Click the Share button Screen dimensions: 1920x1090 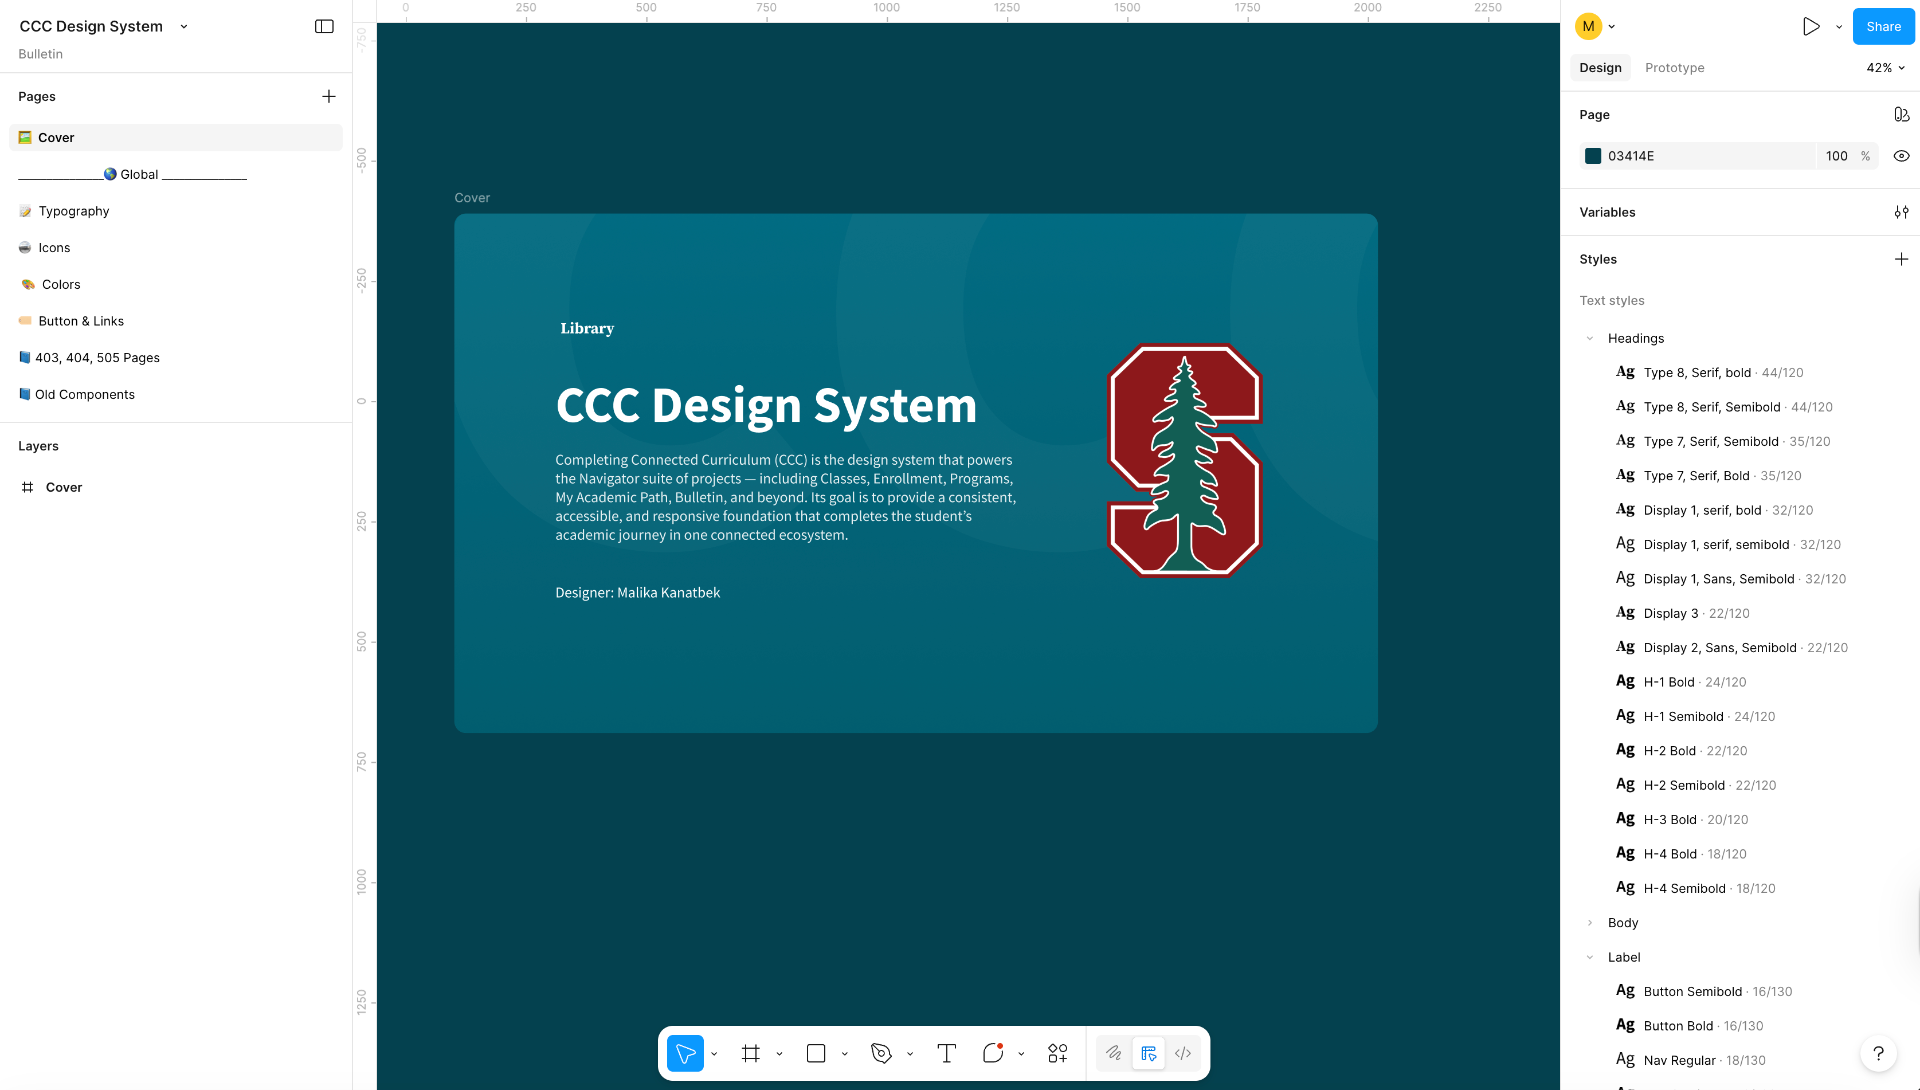click(1883, 27)
